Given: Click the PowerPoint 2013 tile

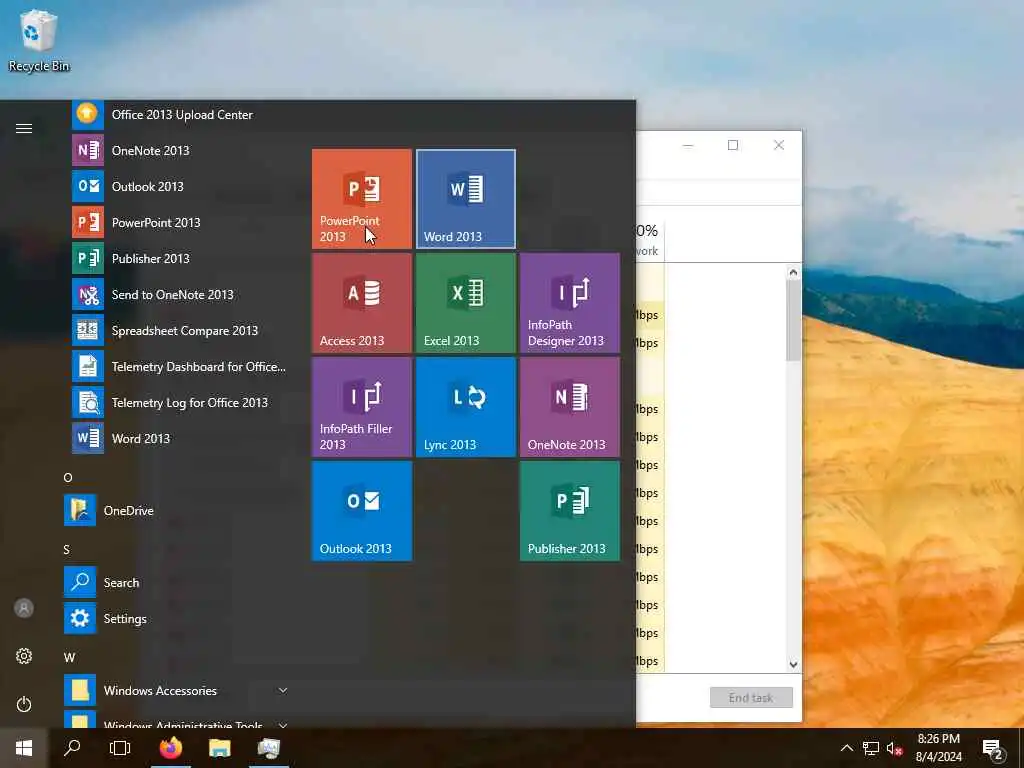Looking at the screenshot, I should [362, 199].
